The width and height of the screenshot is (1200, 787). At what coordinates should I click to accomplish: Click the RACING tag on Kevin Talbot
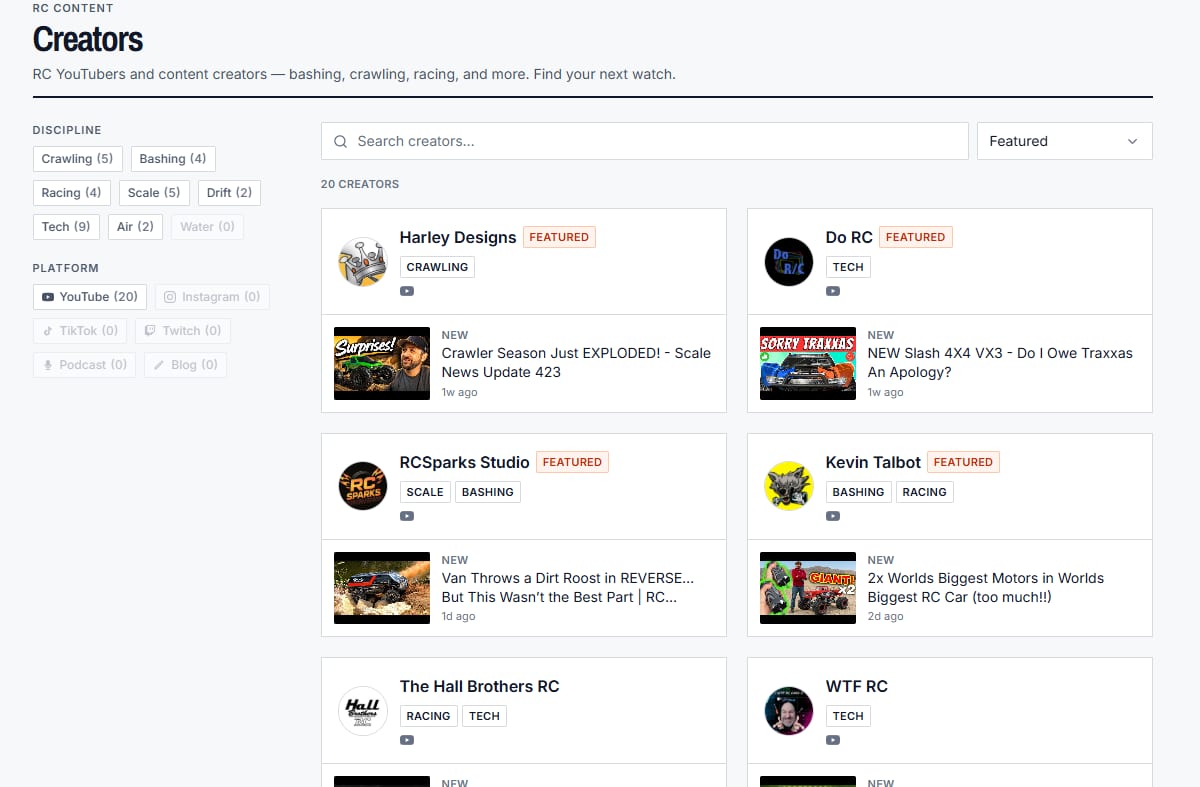[x=925, y=492]
